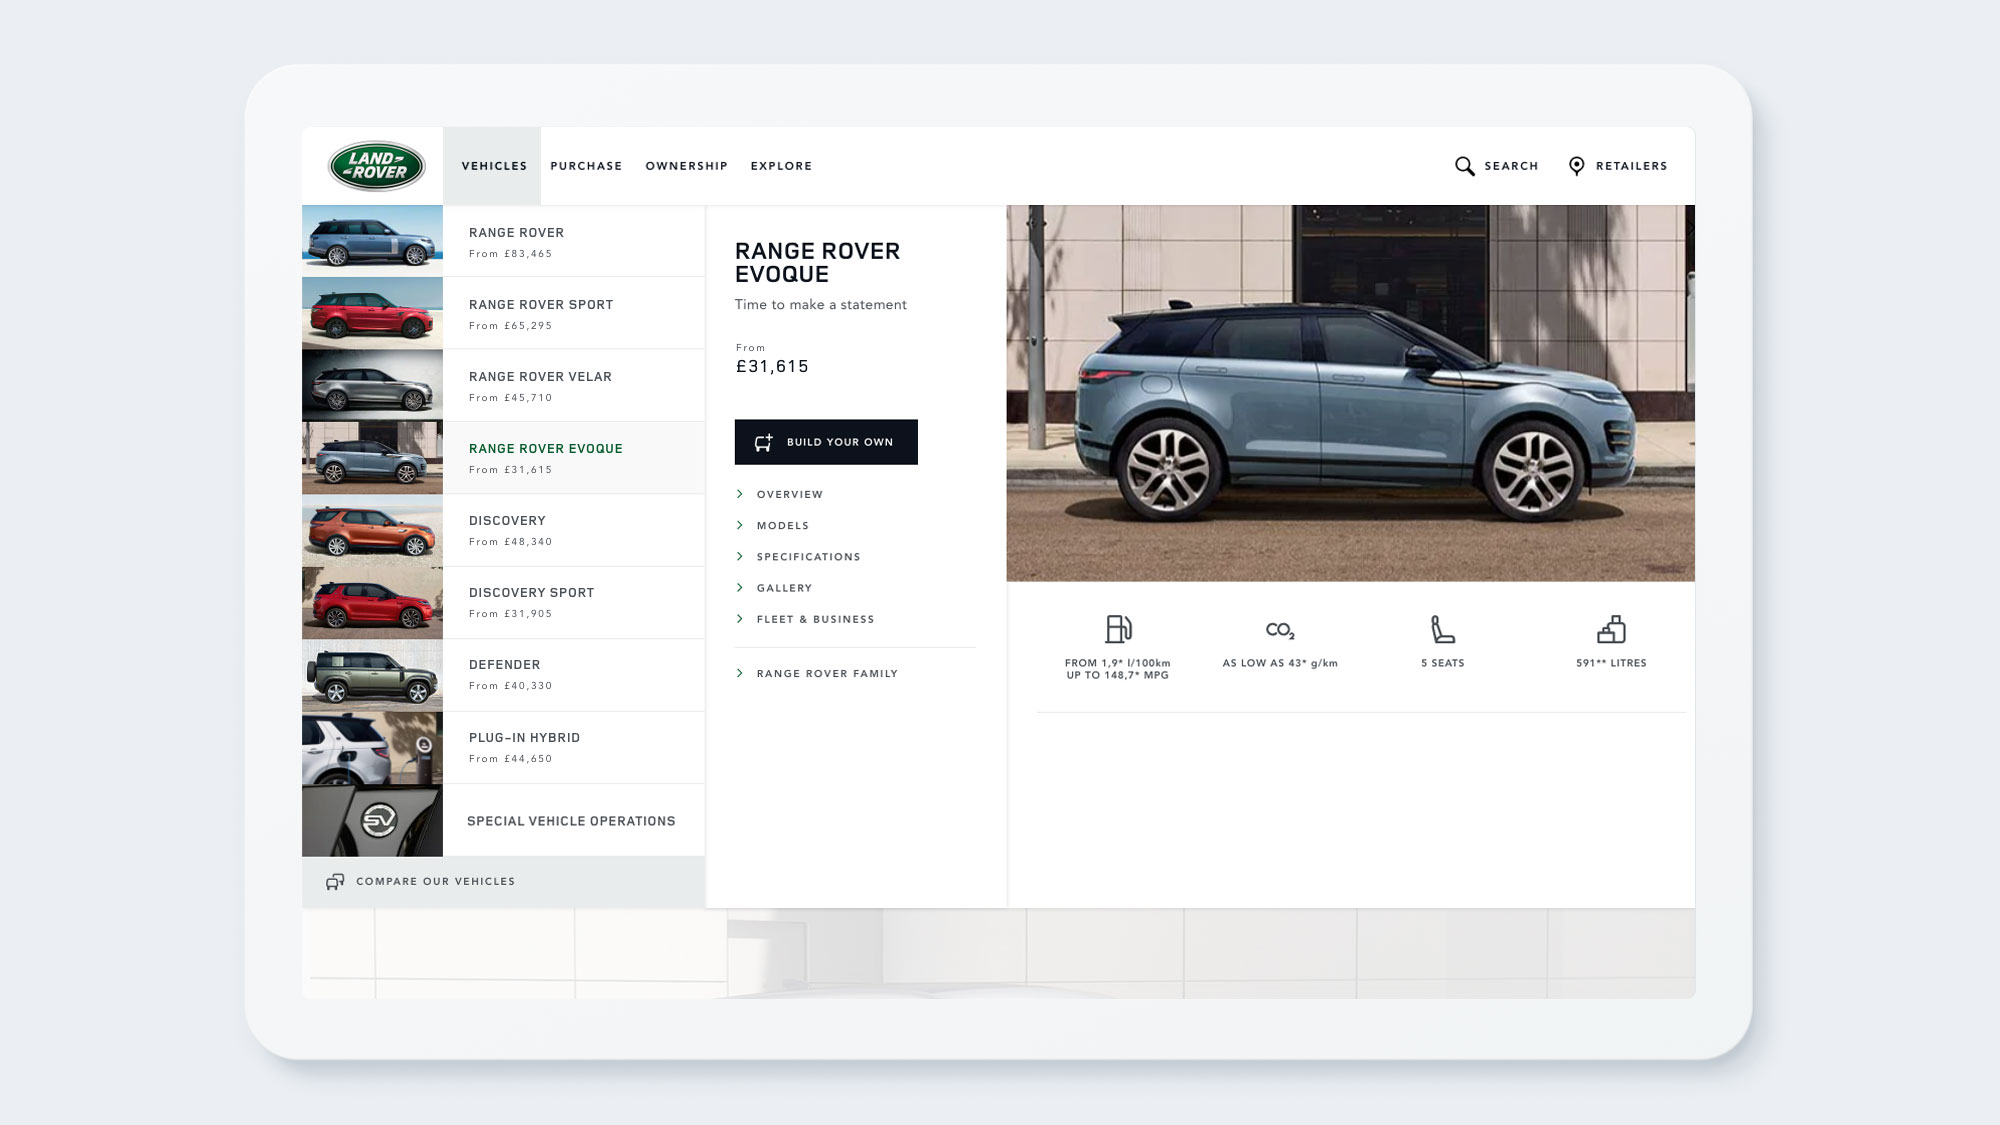Click 'As low as 43* g/km' text
Viewport: 2000px width, 1125px height.
(1280, 663)
